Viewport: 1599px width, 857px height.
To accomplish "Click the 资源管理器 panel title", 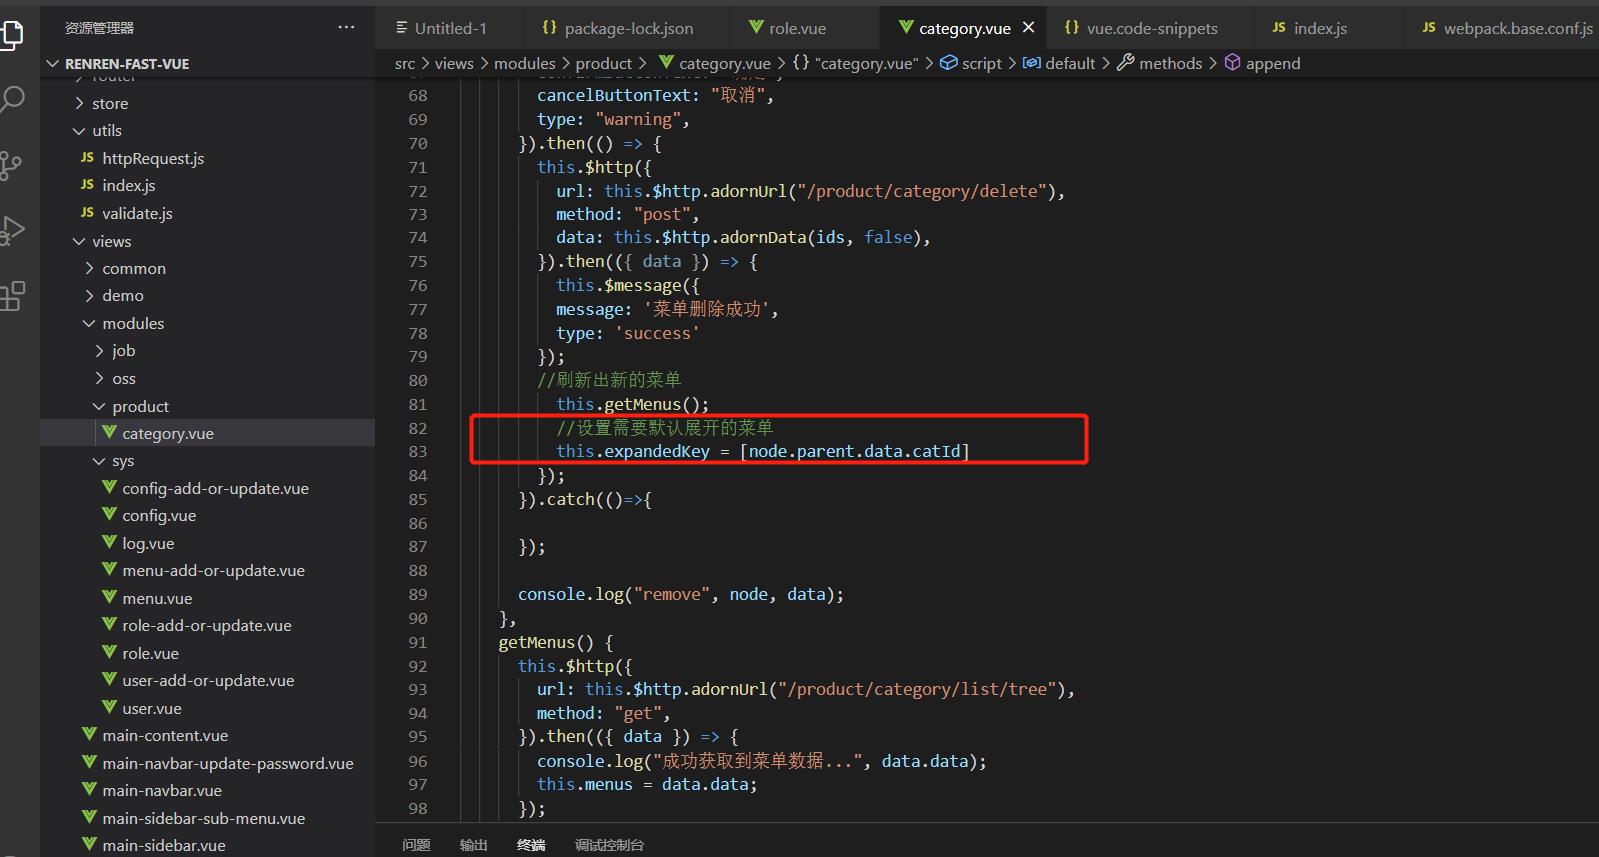I will pos(99,28).
